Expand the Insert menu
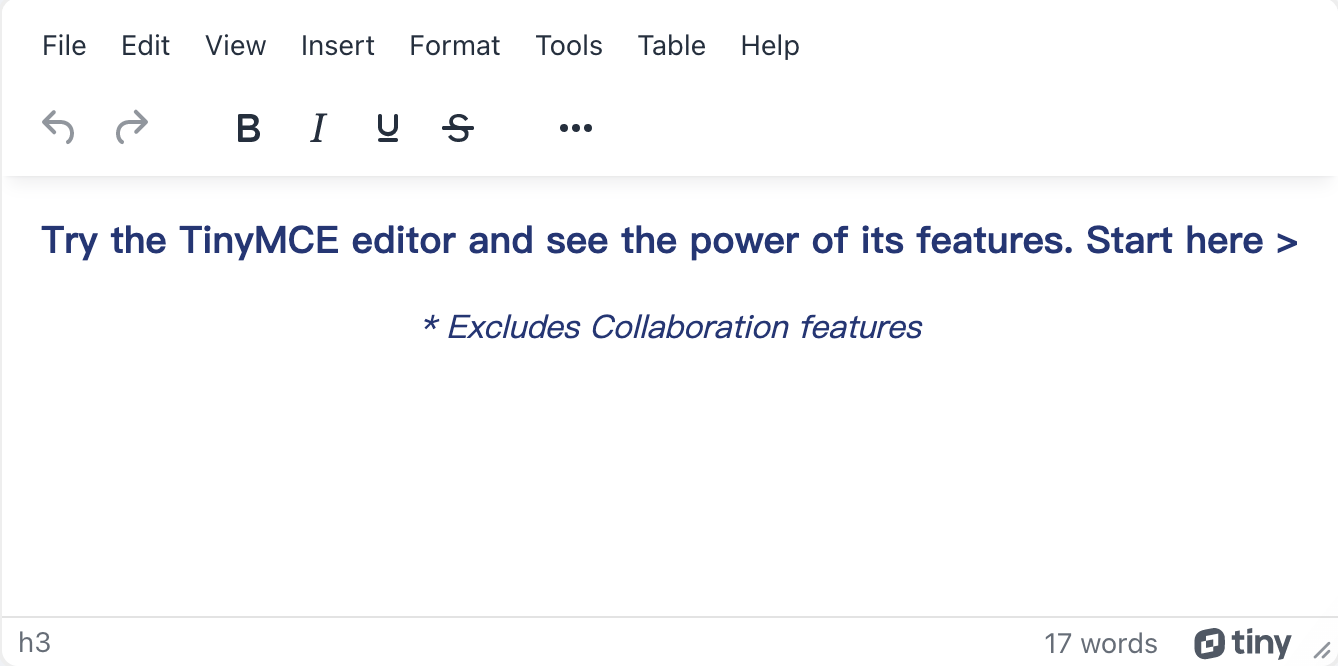The width and height of the screenshot is (1338, 666). pyautogui.click(x=338, y=46)
